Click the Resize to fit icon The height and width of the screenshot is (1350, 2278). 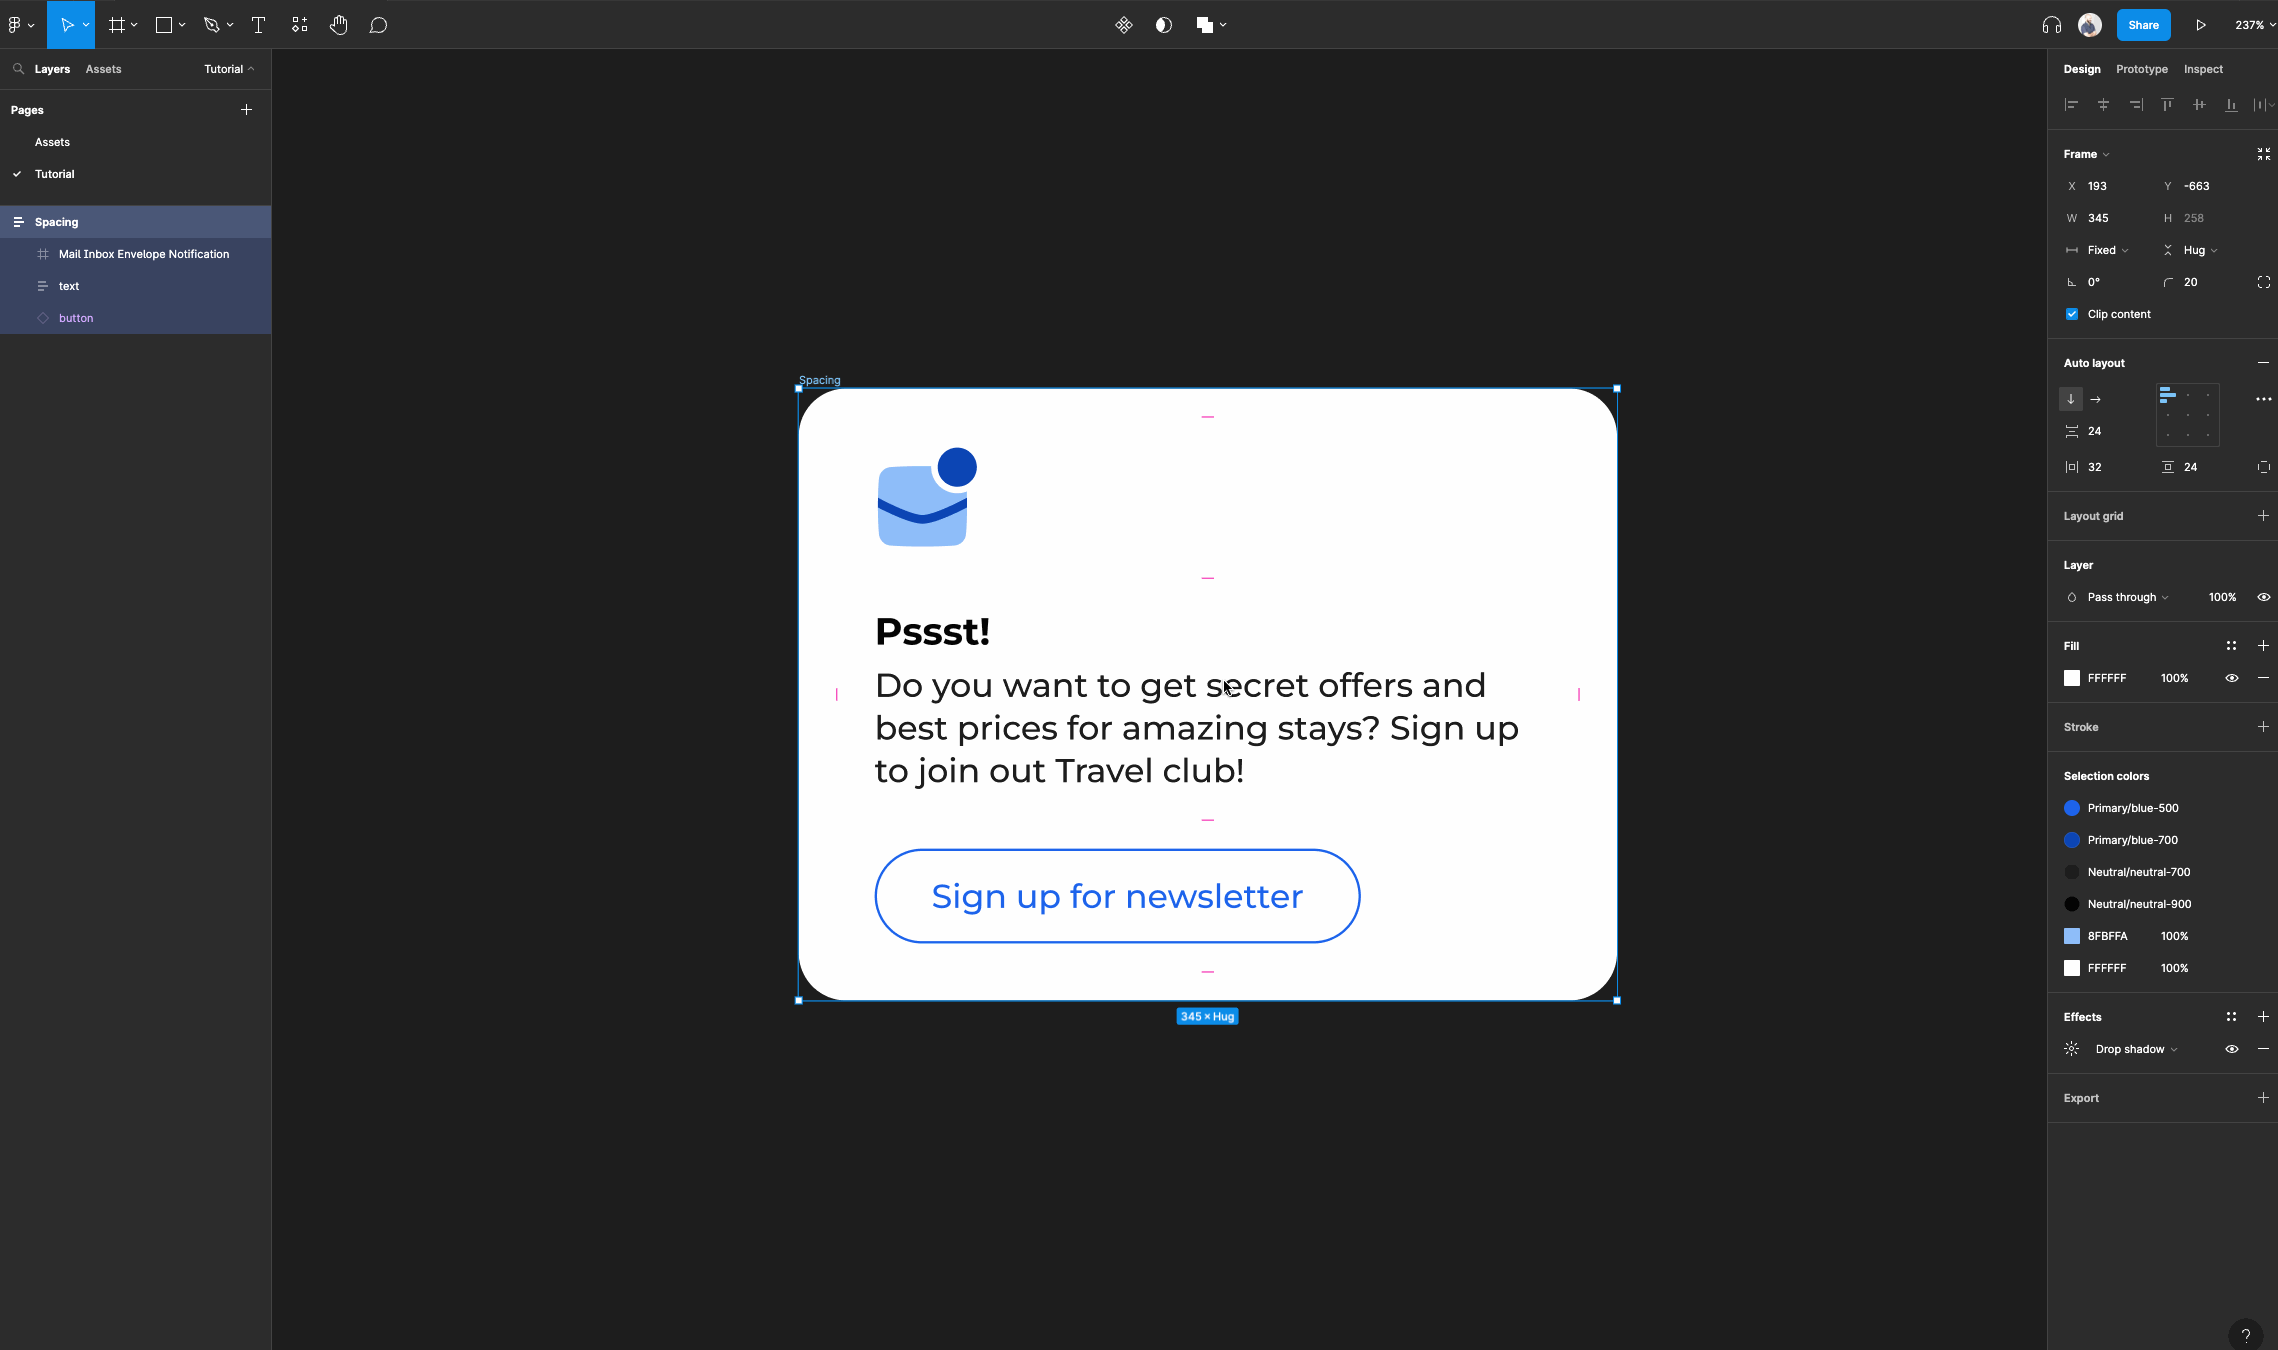[x=2264, y=154]
